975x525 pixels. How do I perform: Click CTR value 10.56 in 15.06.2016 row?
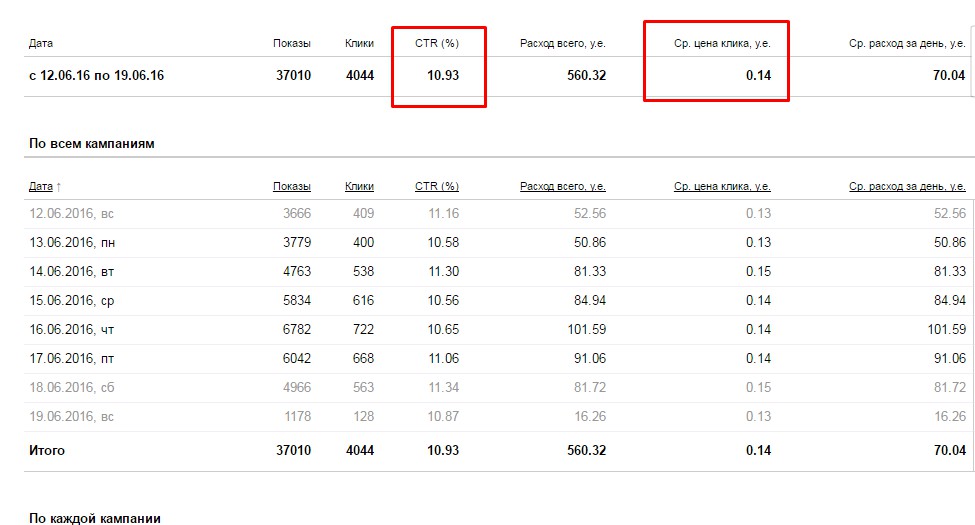443,300
